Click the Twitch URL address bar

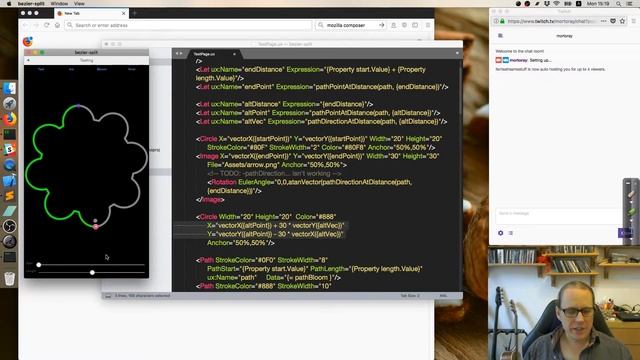pos(552,21)
